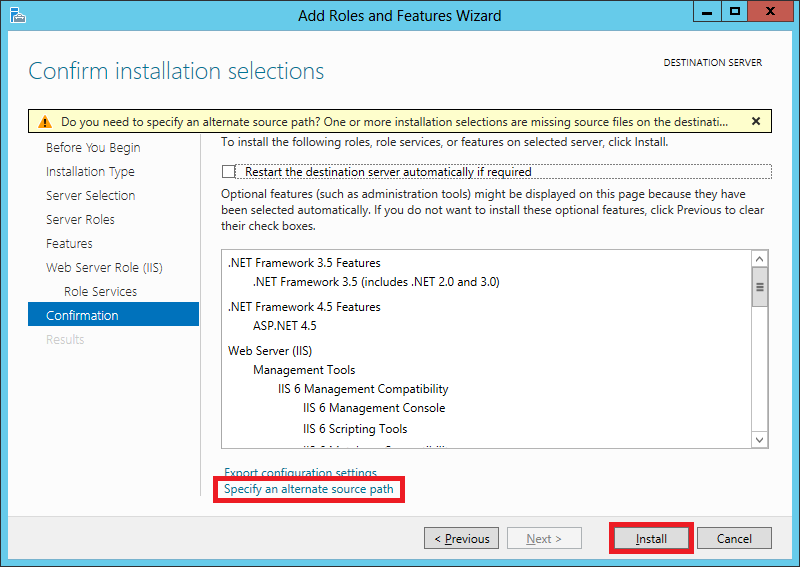Close the Add Roles and Features Wizard

point(770,11)
